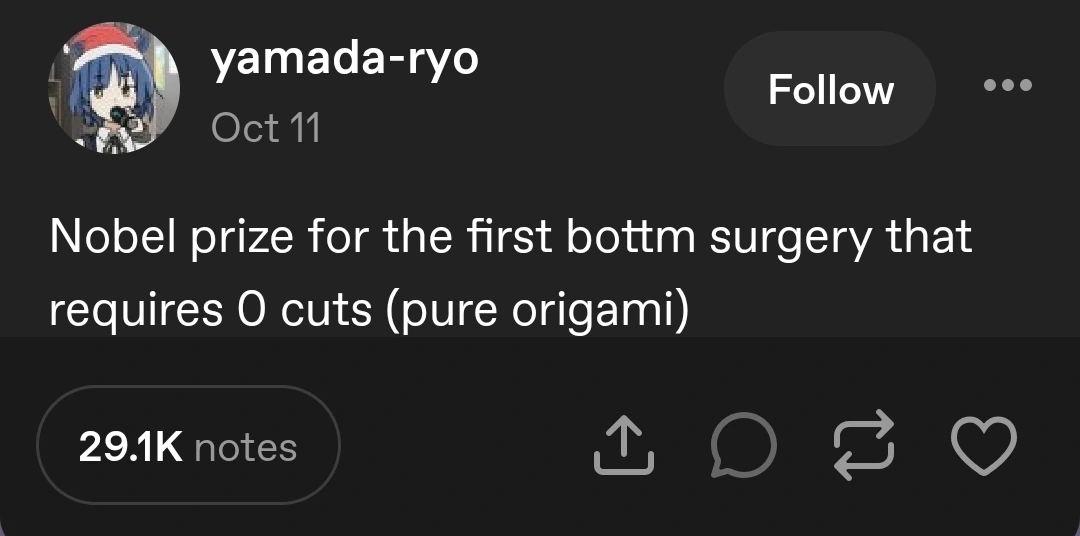Toggle the heart to favorite post
Image resolution: width=1080 pixels, height=536 pixels.
point(982,445)
